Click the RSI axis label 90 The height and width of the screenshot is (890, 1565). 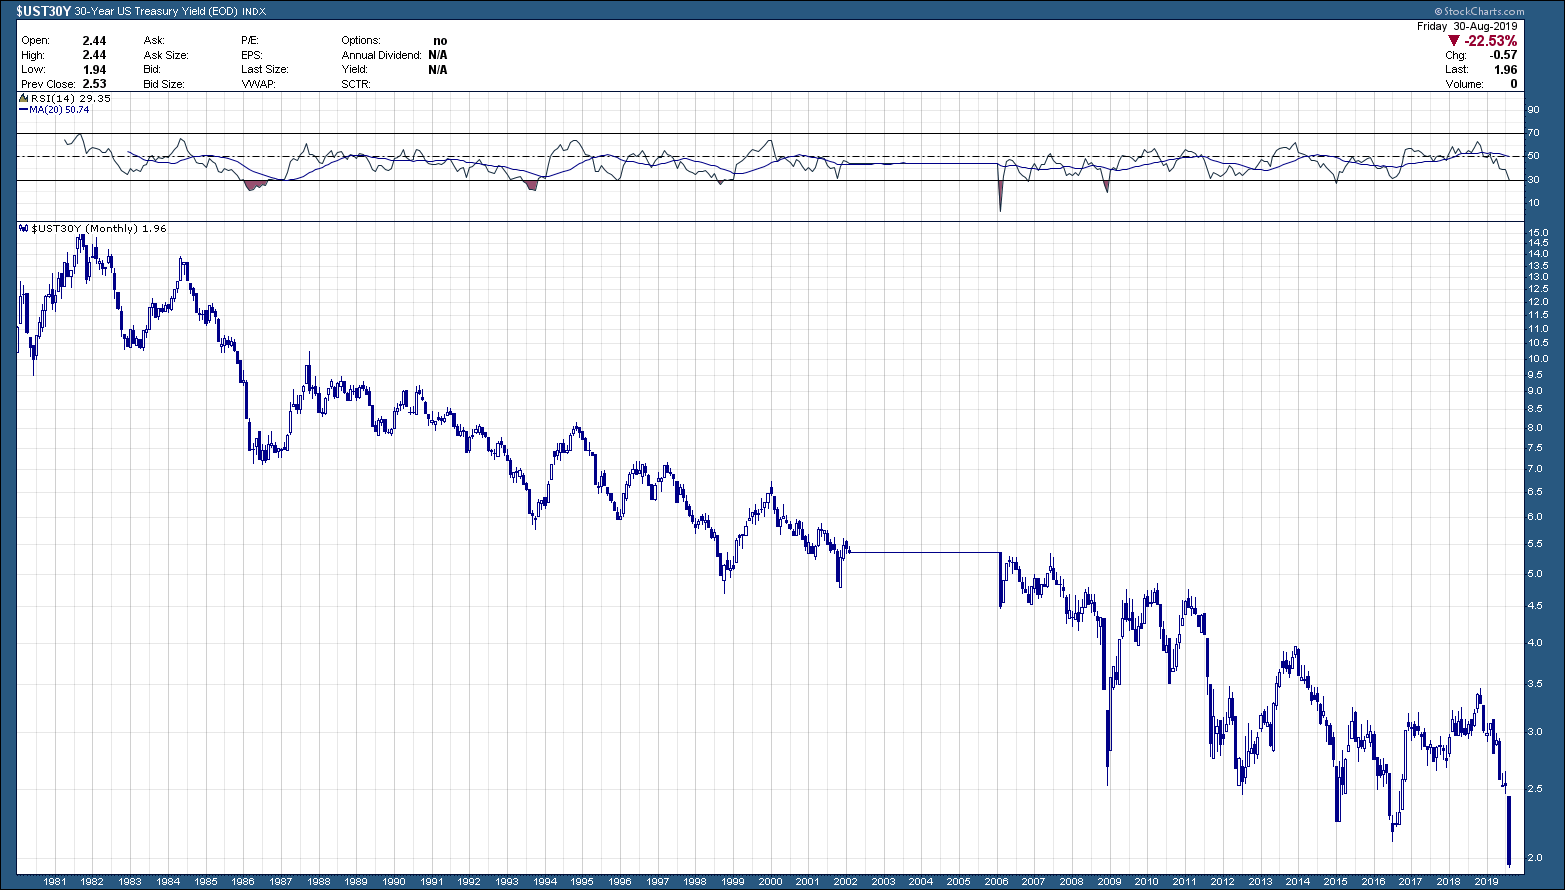coord(1532,110)
